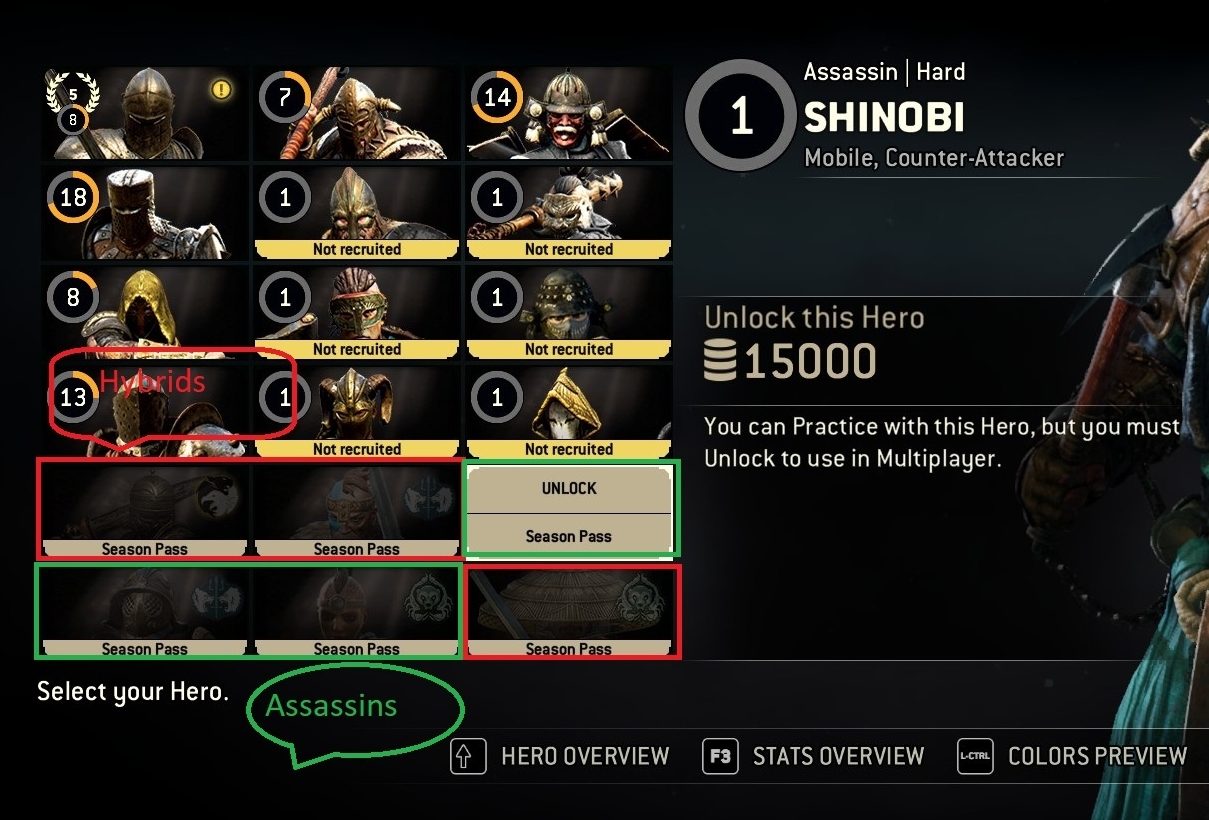Viewport: 1209px width, 820px height.
Task: Click the L-CTRL key icon
Action: 974,757
